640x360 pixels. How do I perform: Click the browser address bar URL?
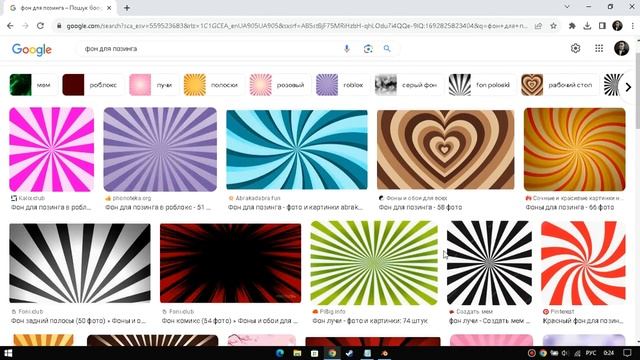(x=297, y=26)
